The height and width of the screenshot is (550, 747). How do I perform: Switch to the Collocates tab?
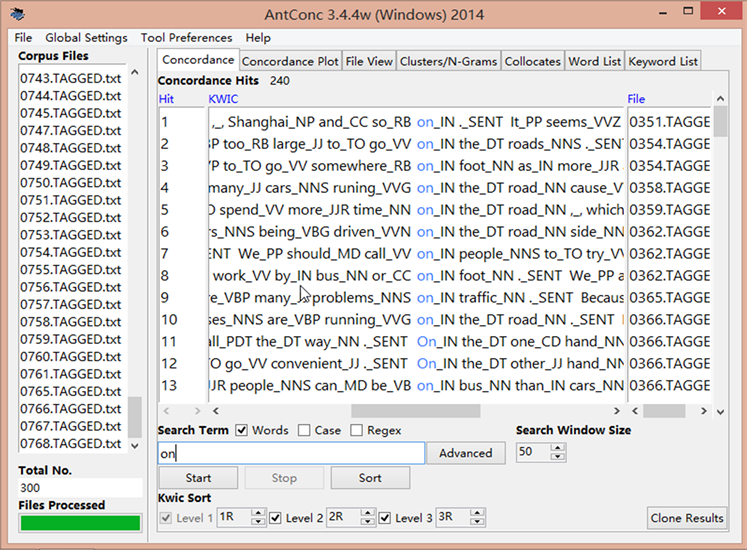pyautogui.click(x=532, y=61)
